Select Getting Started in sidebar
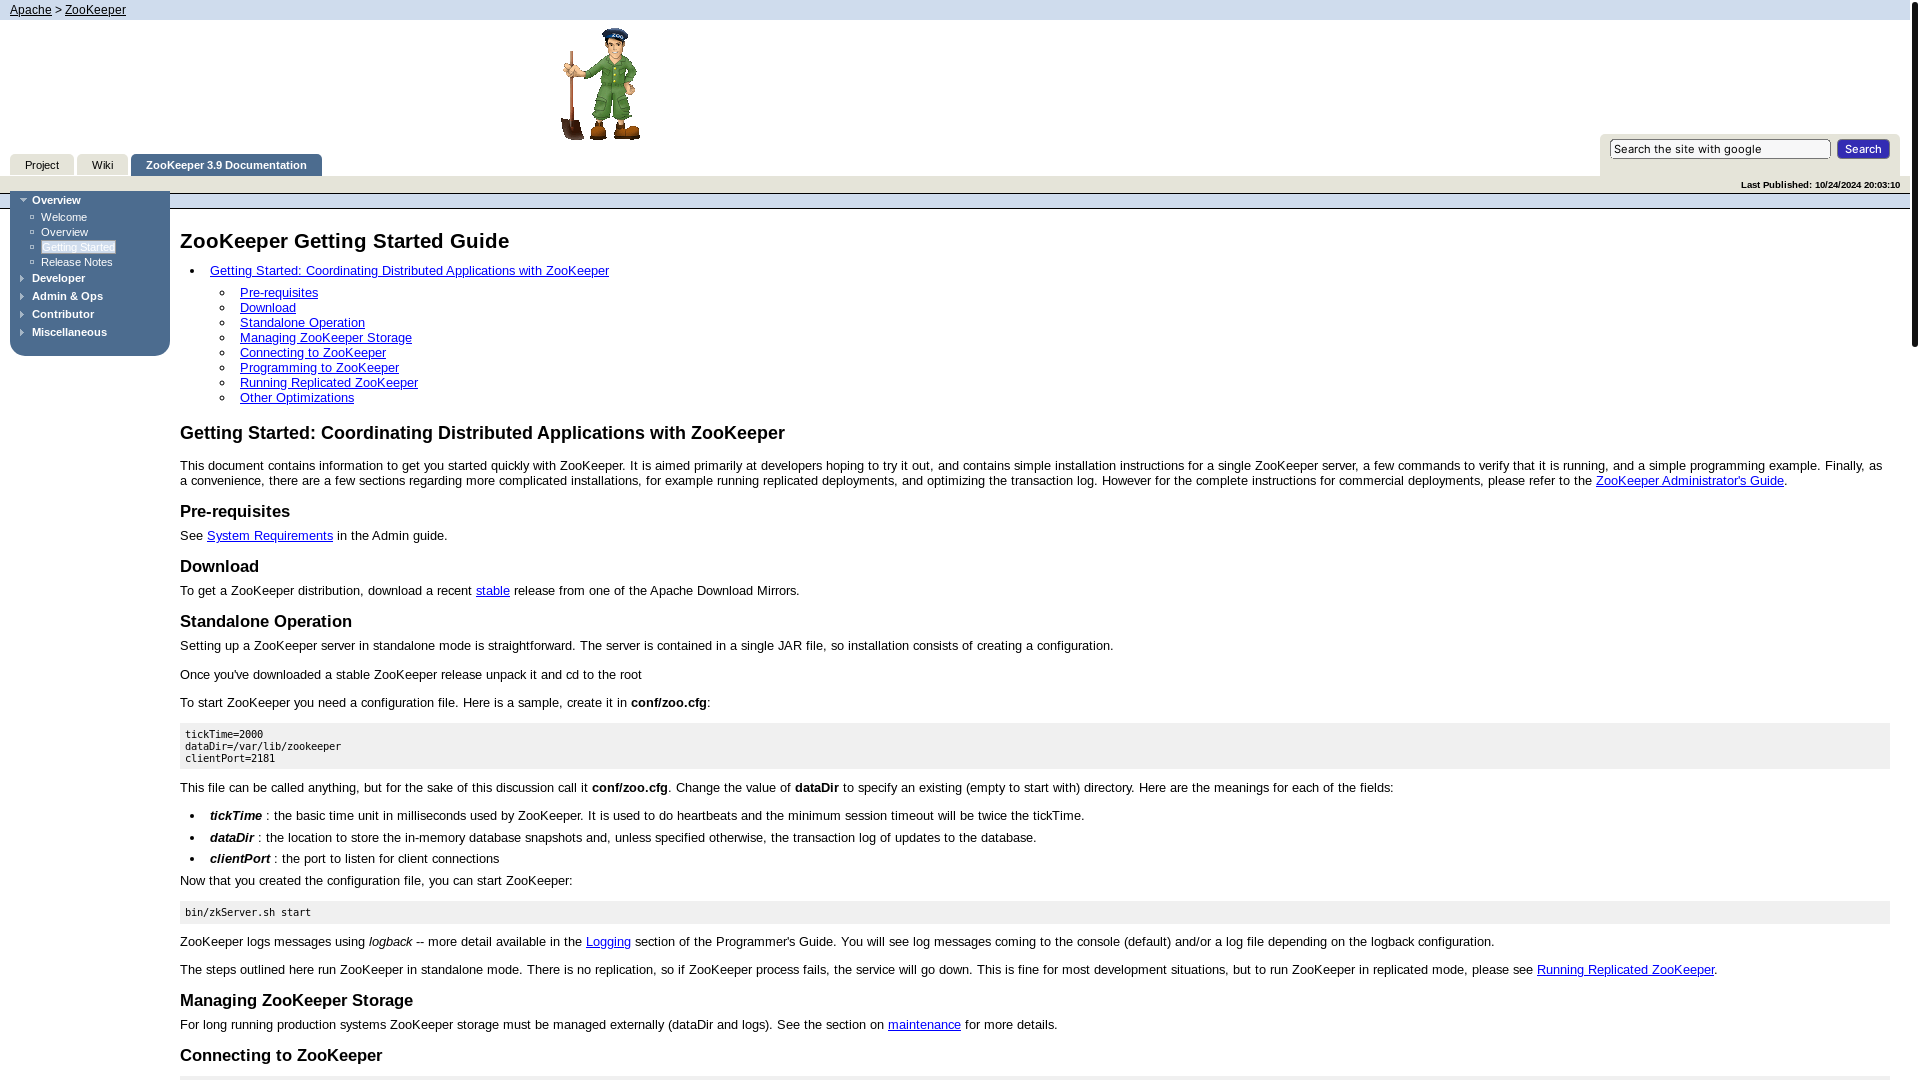The width and height of the screenshot is (1920, 1080). coord(78,247)
